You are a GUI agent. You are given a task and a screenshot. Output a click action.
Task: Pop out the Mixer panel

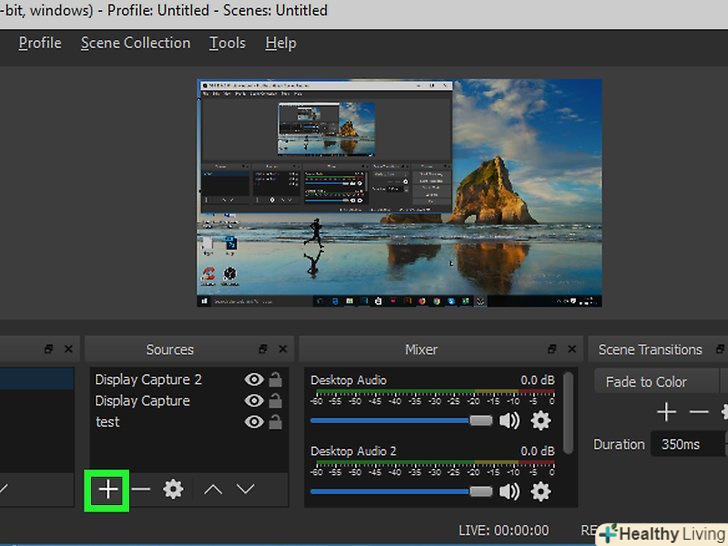(552, 349)
